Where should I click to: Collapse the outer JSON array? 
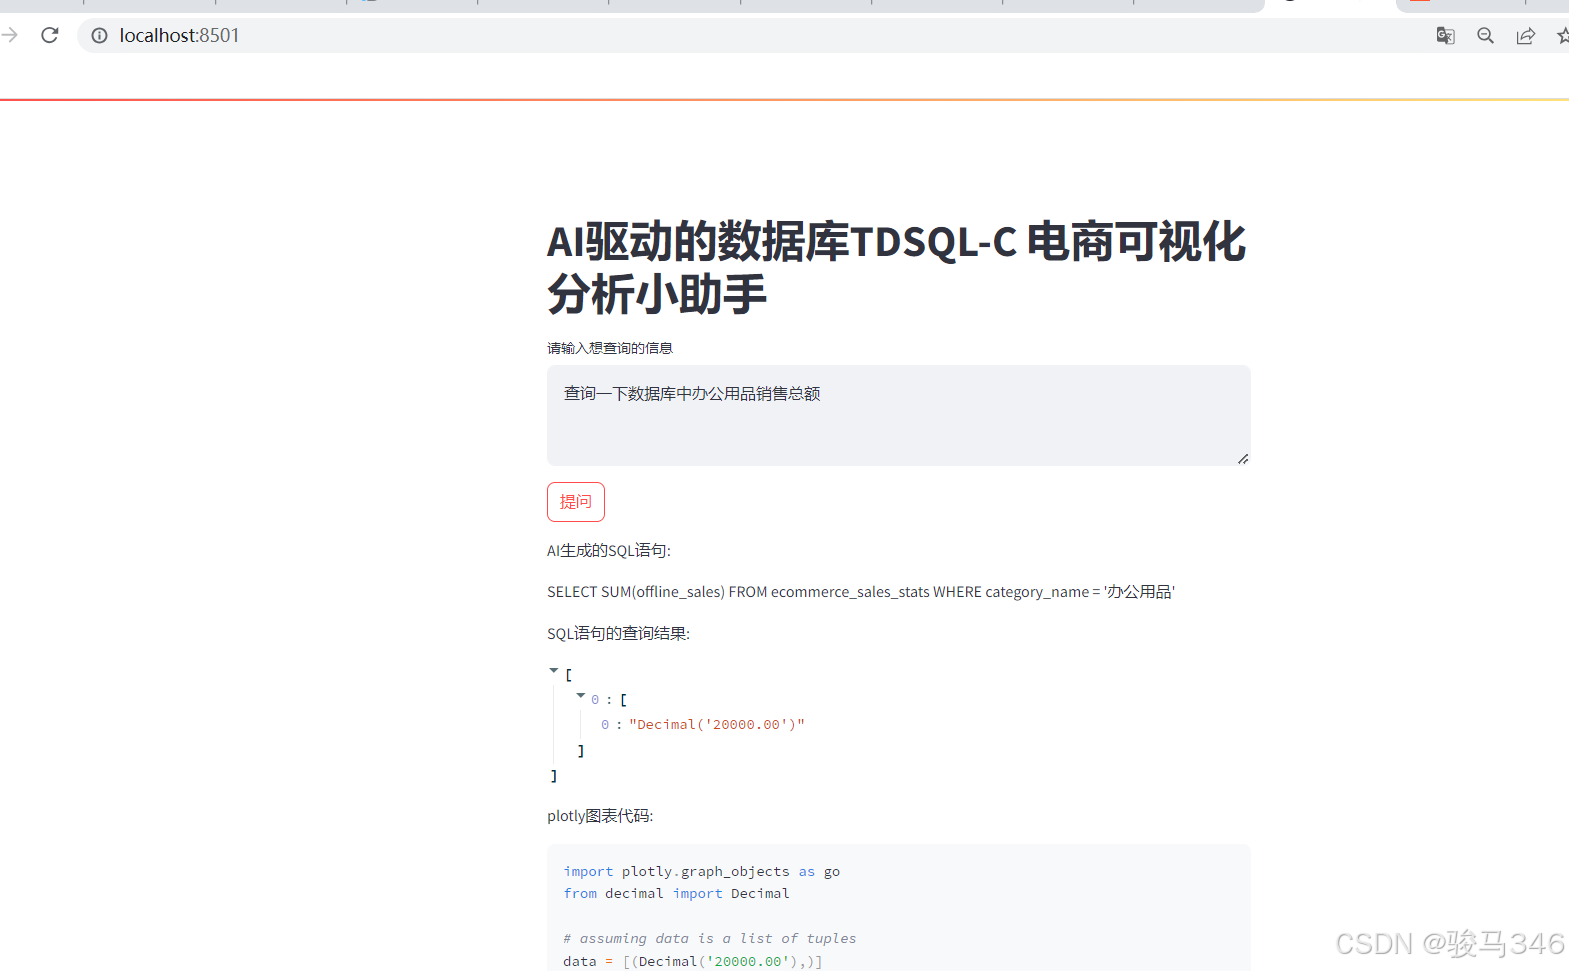(553, 670)
